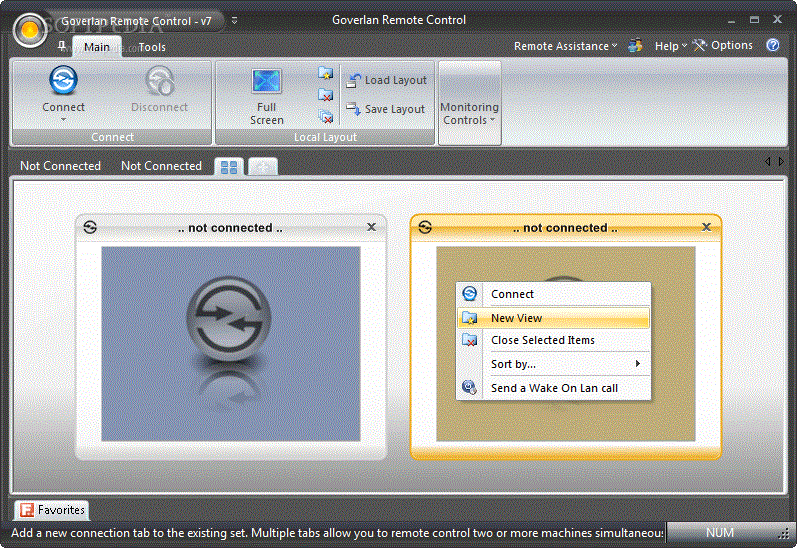Open the Monitoring Controls dropdown
This screenshot has height=548, width=797.
[469, 103]
